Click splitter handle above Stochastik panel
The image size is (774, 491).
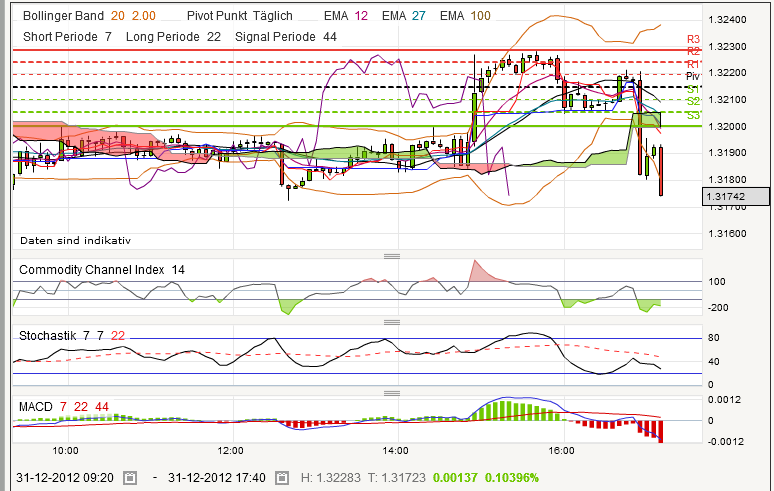391,323
